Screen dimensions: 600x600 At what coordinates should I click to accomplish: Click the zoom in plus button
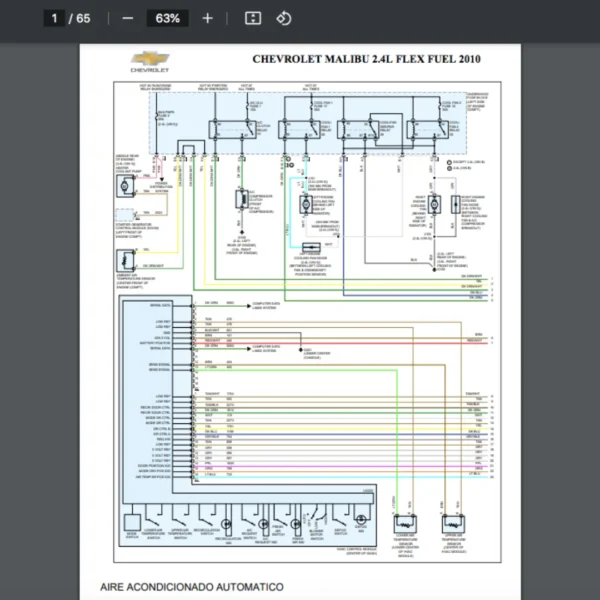[207, 18]
